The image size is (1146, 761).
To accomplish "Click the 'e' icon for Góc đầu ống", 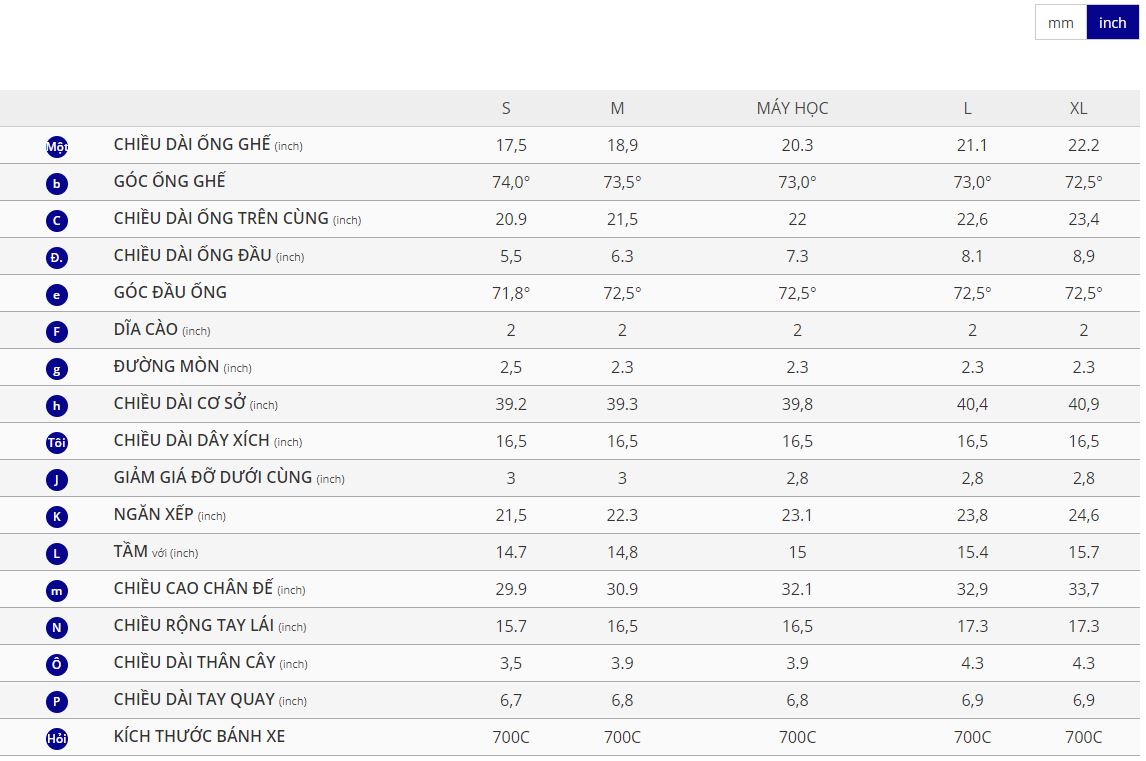I will pyautogui.click(x=57, y=294).
